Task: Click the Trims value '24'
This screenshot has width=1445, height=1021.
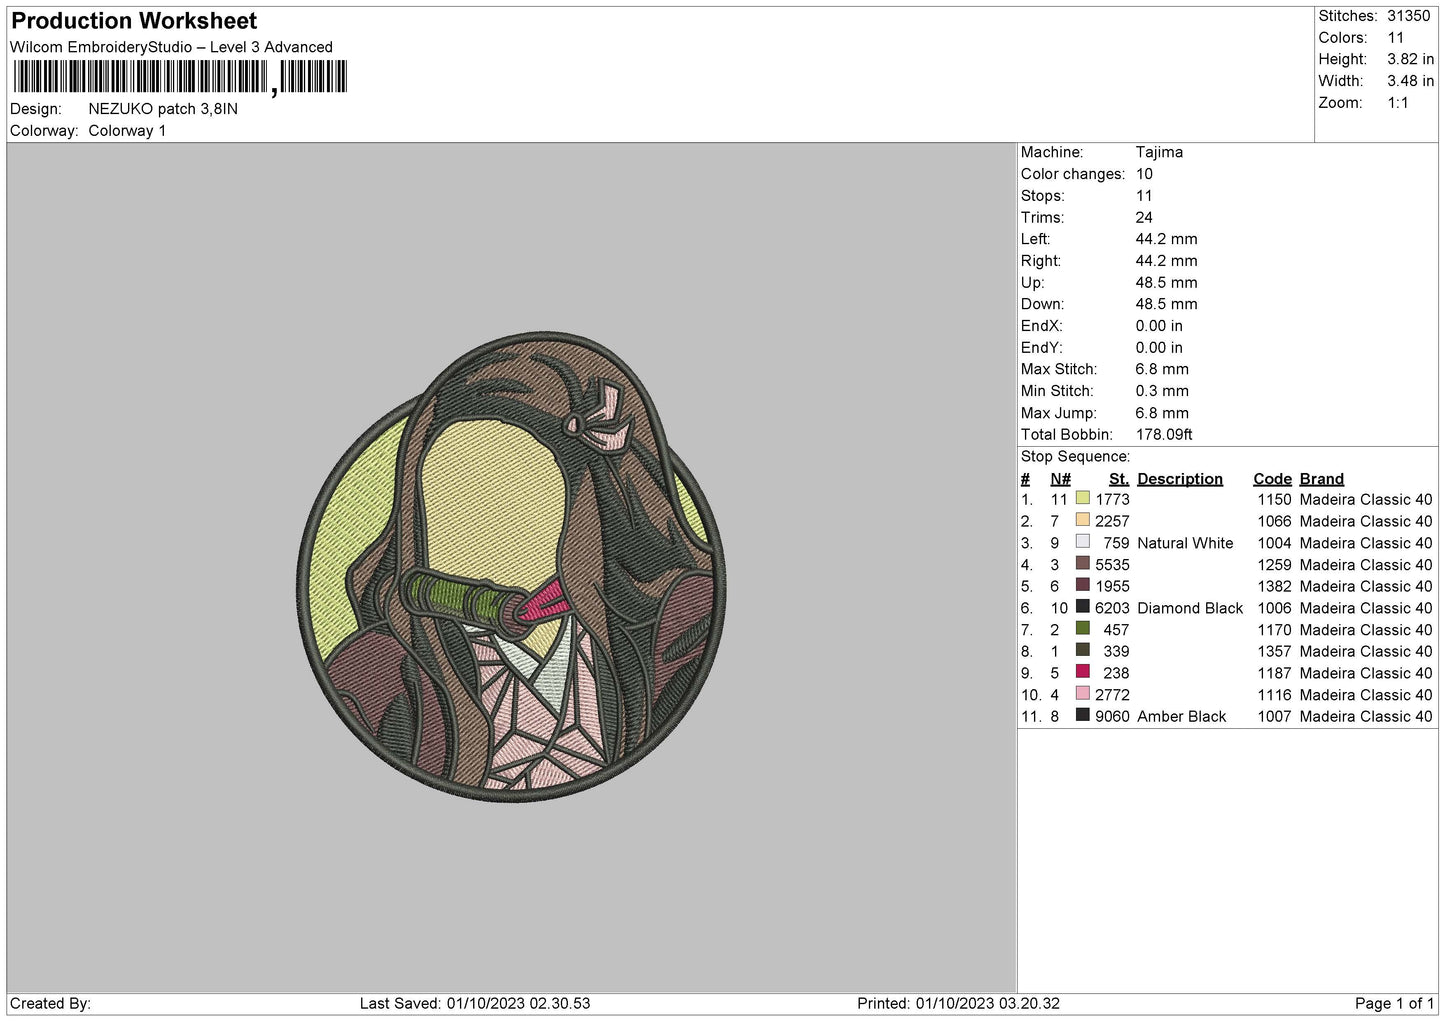Action: click(1144, 217)
